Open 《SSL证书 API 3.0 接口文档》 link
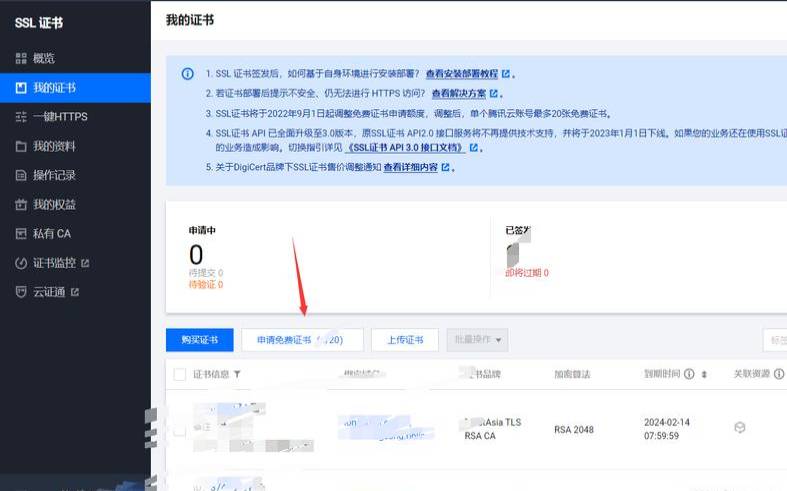The height and width of the screenshot is (491, 787). tap(405, 148)
